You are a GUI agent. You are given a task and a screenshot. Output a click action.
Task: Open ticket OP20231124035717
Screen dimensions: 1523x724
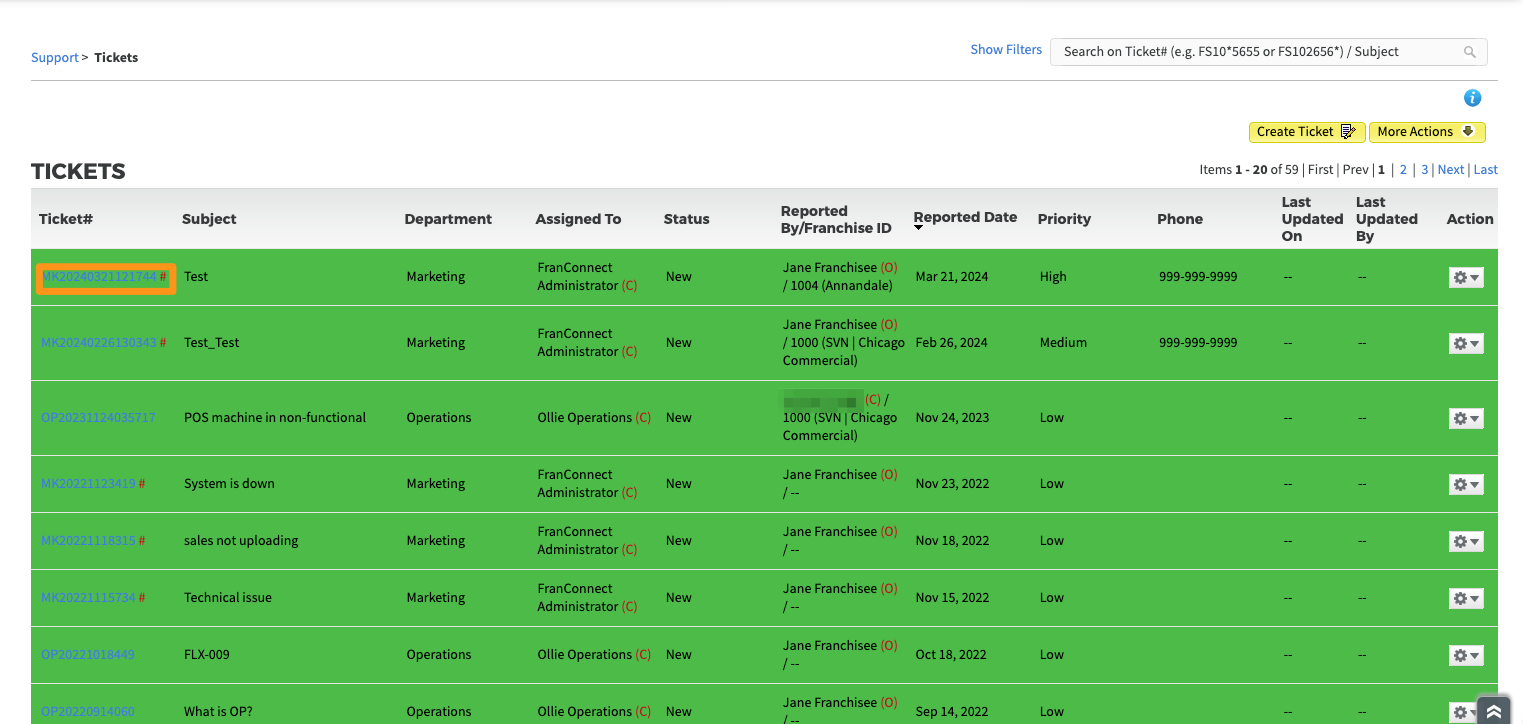98,418
